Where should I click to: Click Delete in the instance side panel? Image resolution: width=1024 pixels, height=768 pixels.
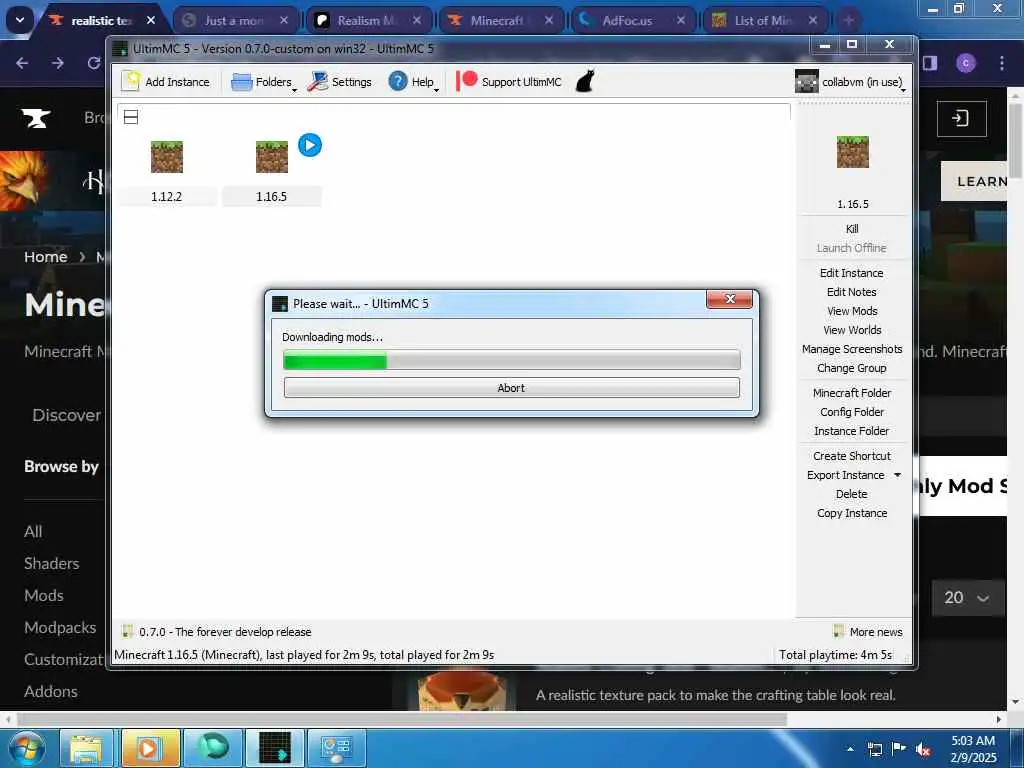pos(852,494)
